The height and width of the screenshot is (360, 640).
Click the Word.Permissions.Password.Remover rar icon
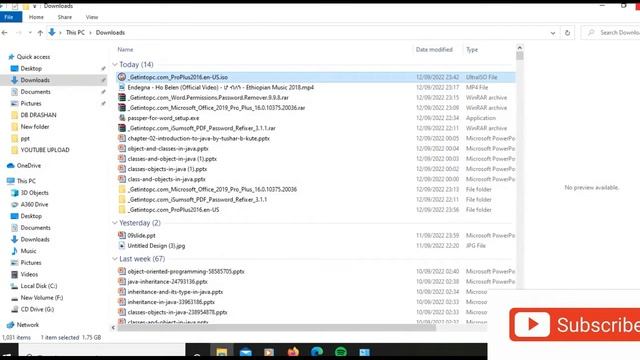pos(122,98)
